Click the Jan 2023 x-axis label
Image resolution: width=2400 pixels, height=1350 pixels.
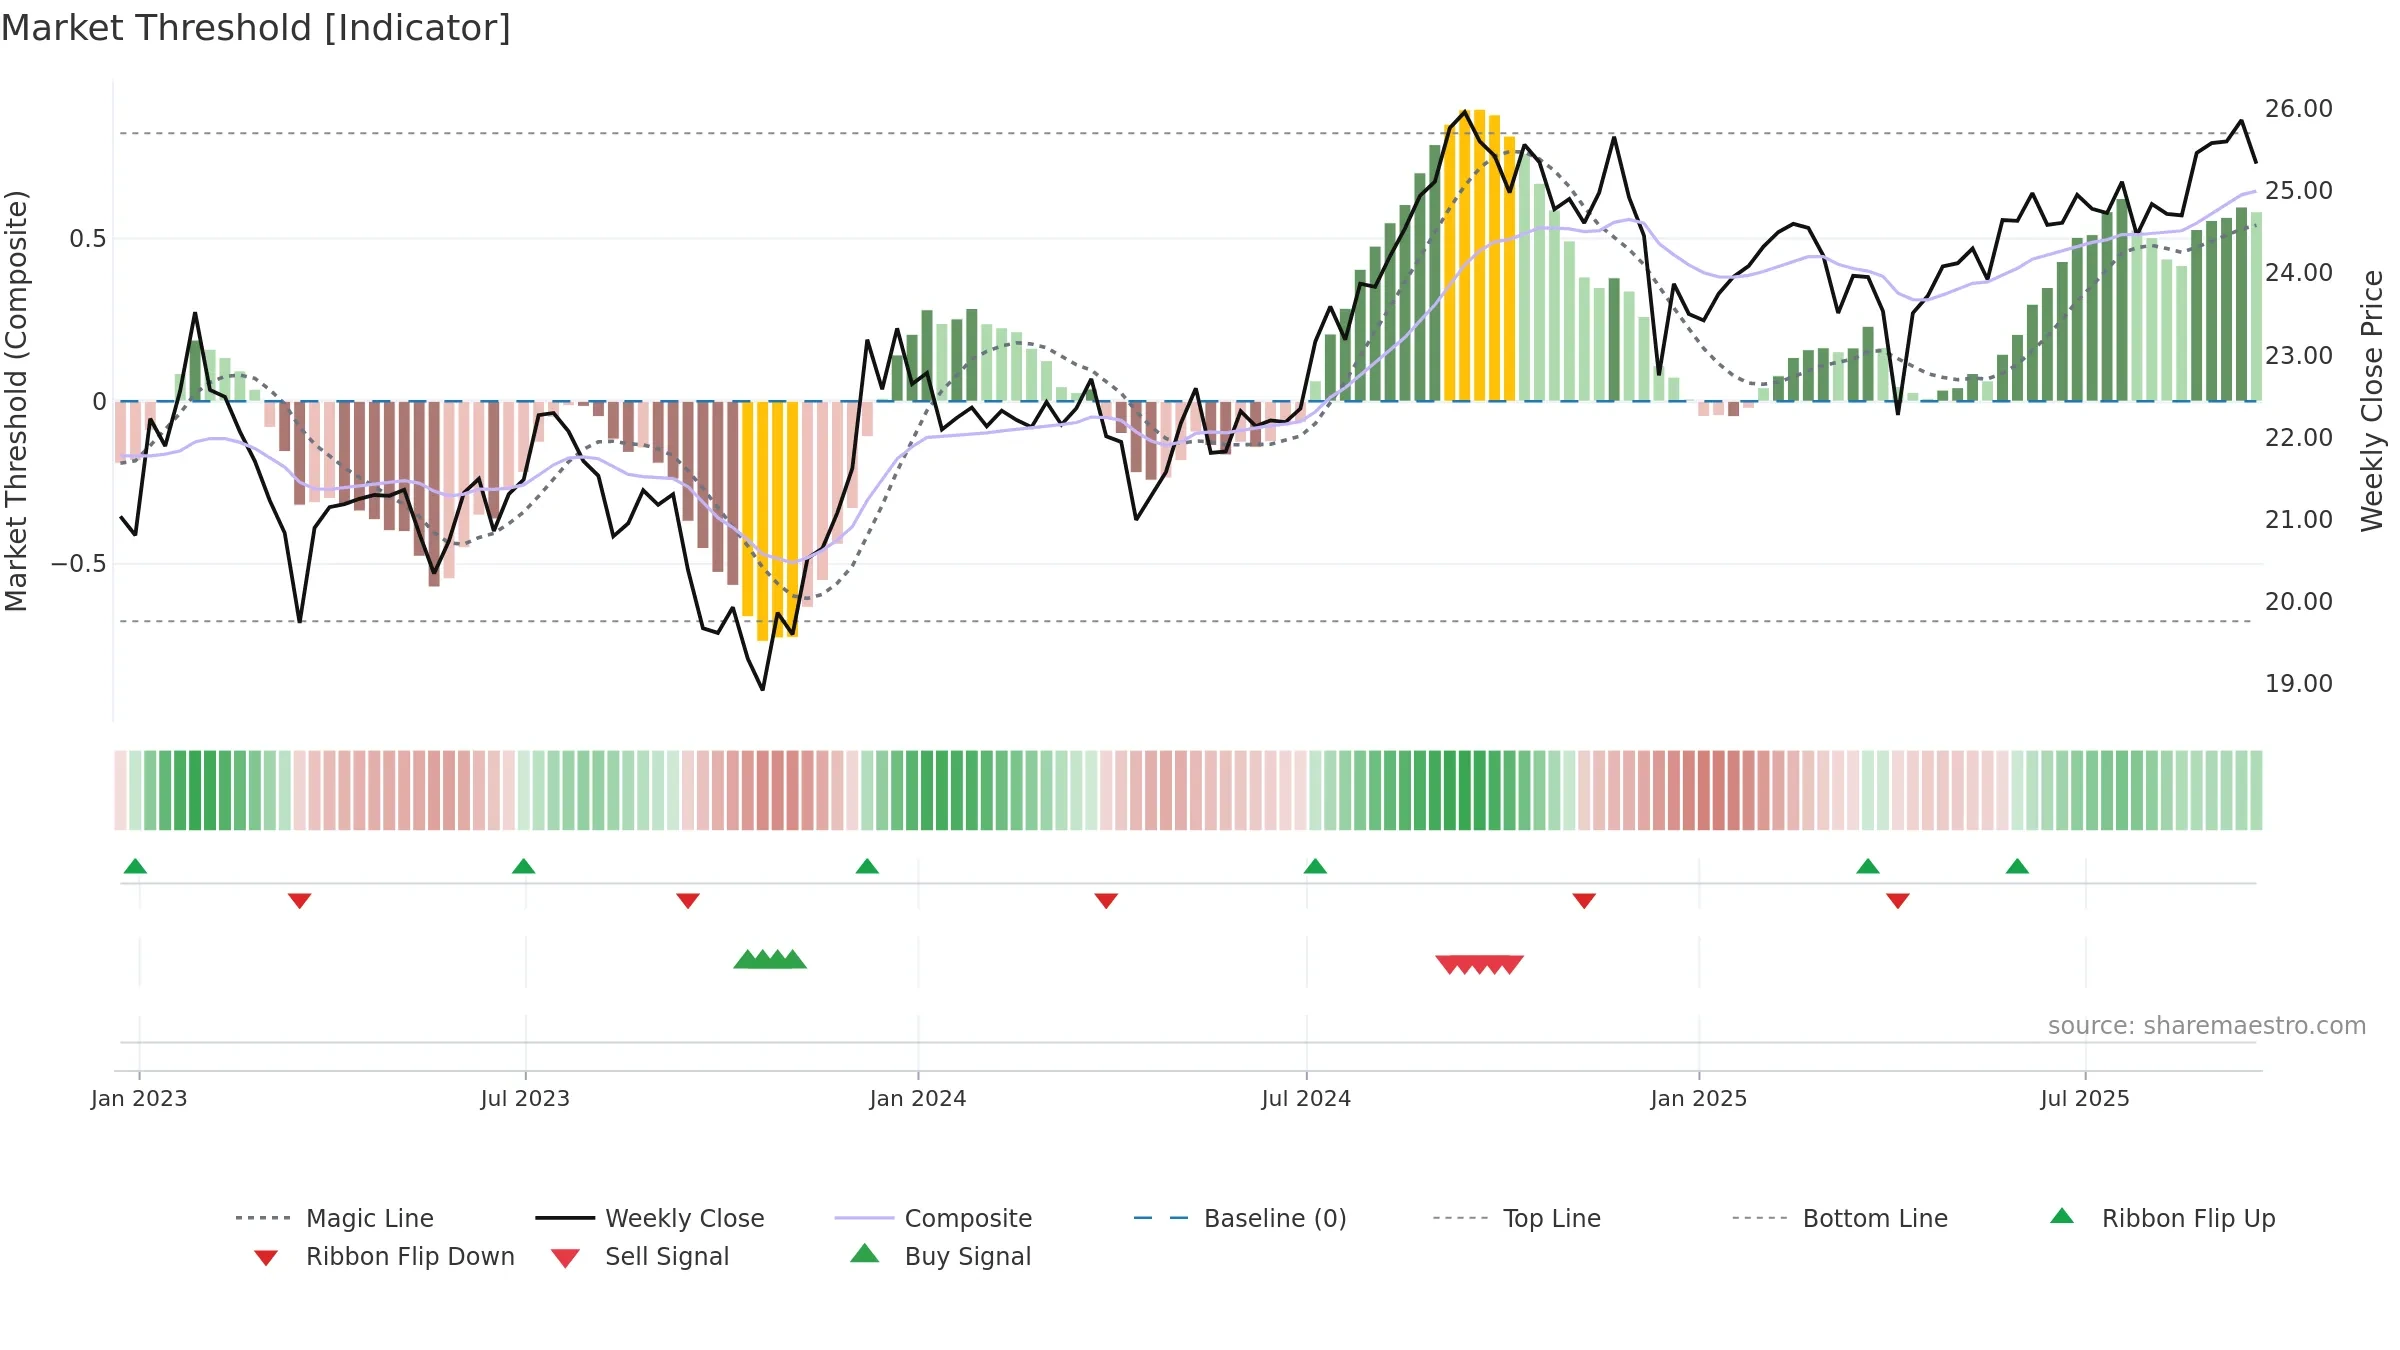[x=139, y=1098]
